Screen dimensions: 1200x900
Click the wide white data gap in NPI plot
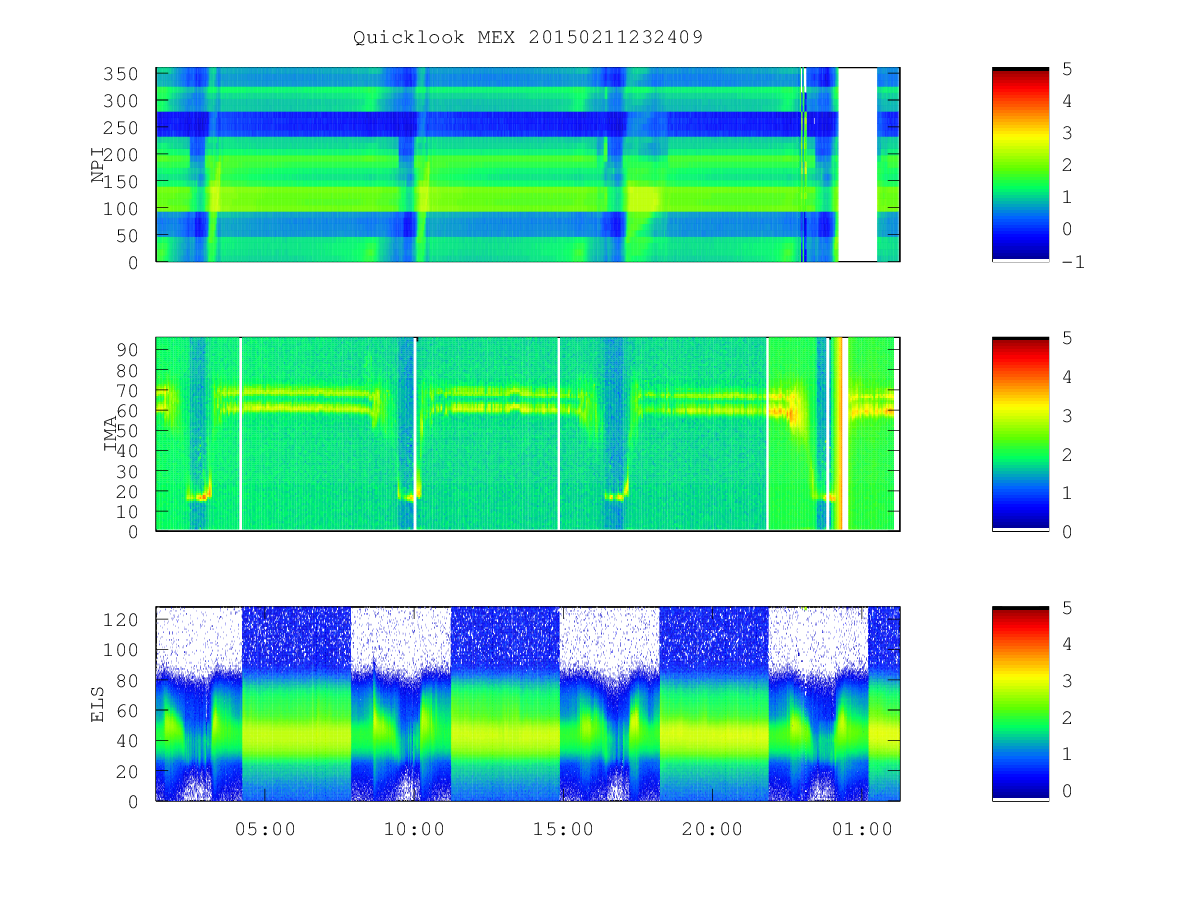857,165
